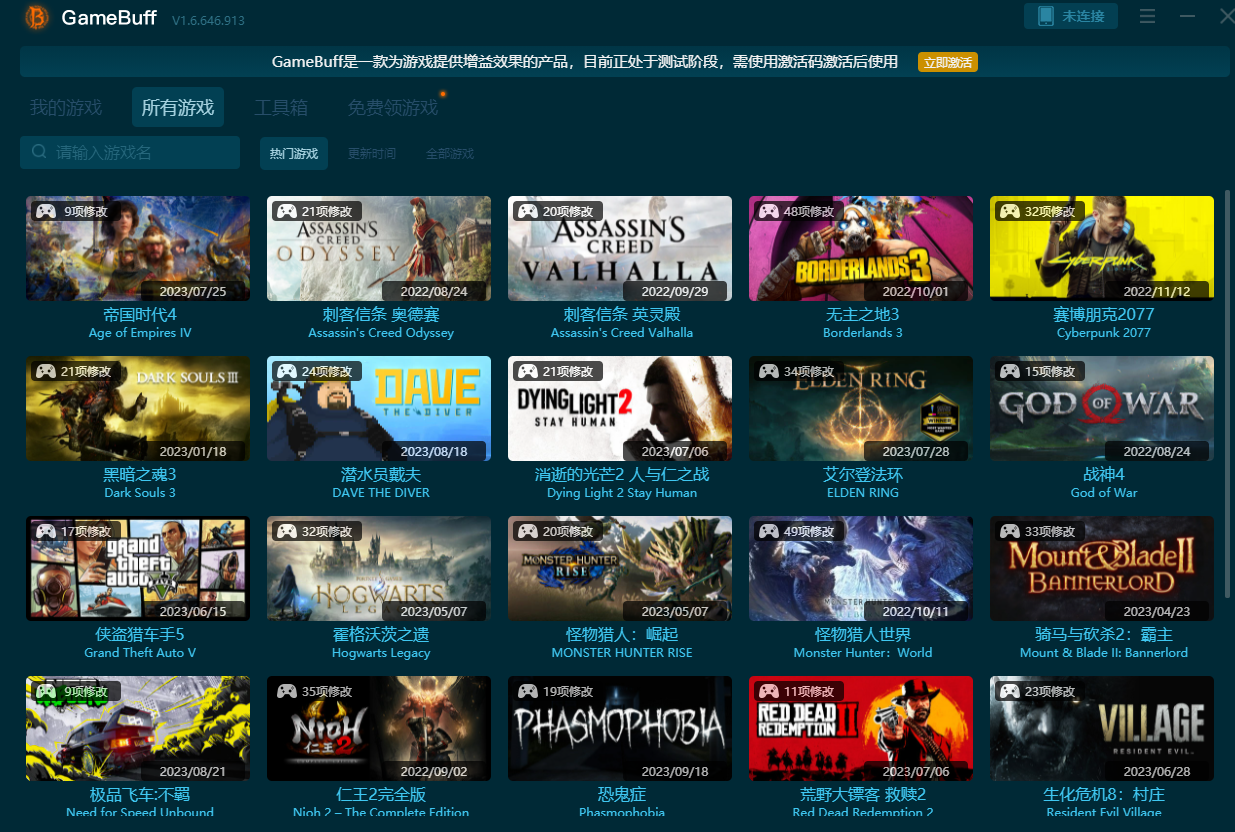Screen dimensions: 1235x832
Task: Click the 骑马与砍杀2:霸主 title
Action: click(x=1104, y=634)
